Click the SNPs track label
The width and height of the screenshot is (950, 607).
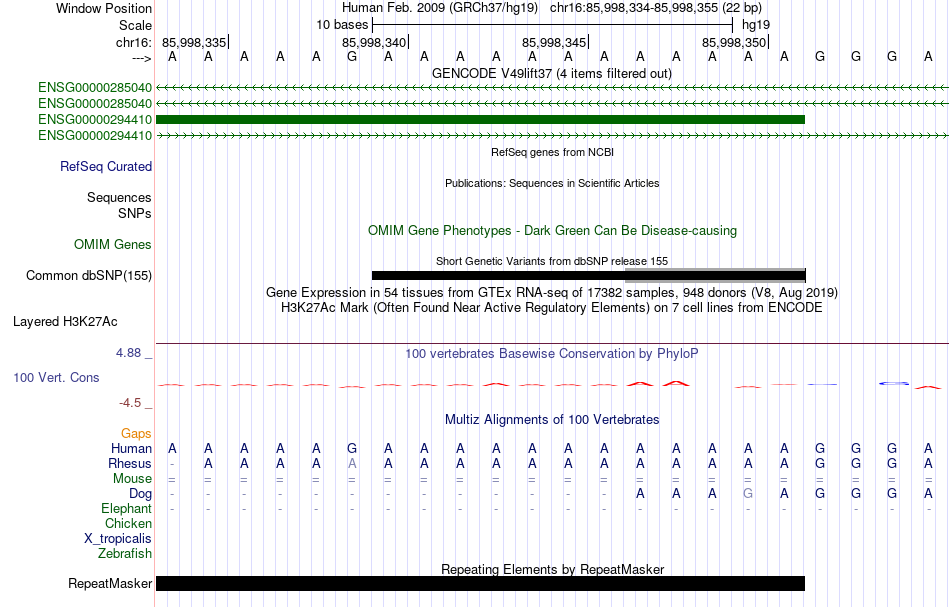(135, 213)
